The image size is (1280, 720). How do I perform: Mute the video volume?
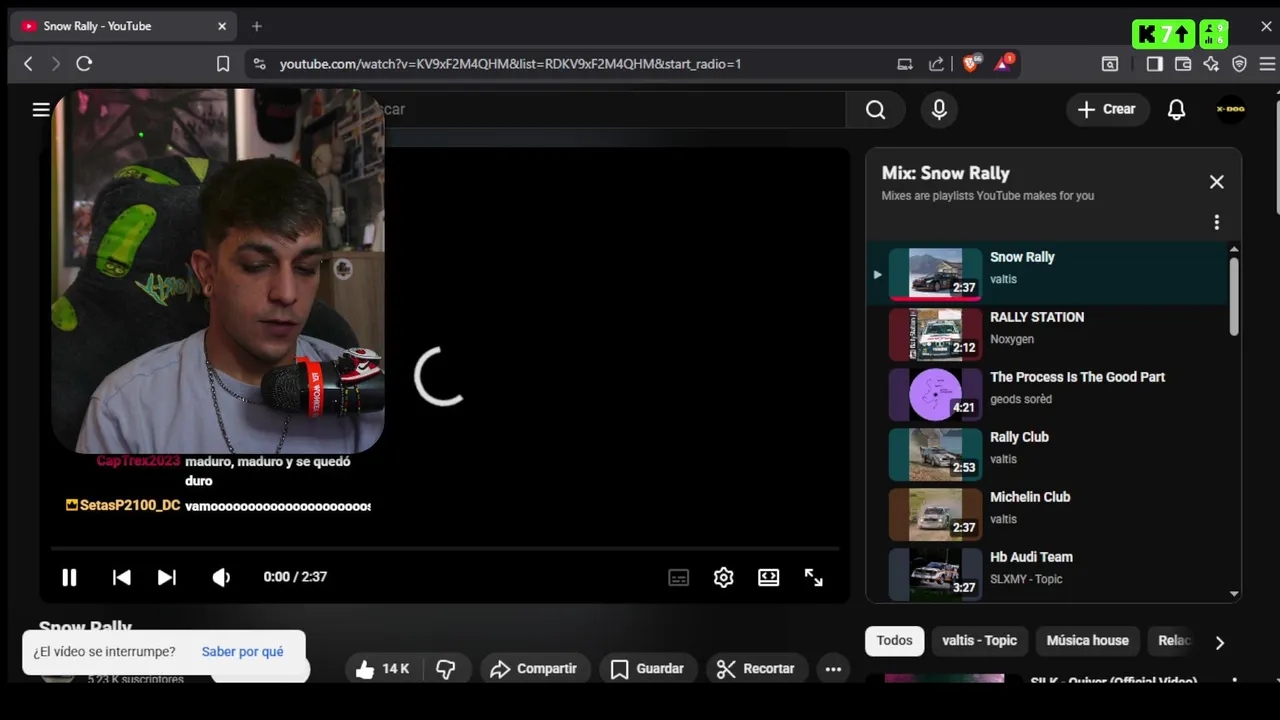pyautogui.click(x=221, y=577)
